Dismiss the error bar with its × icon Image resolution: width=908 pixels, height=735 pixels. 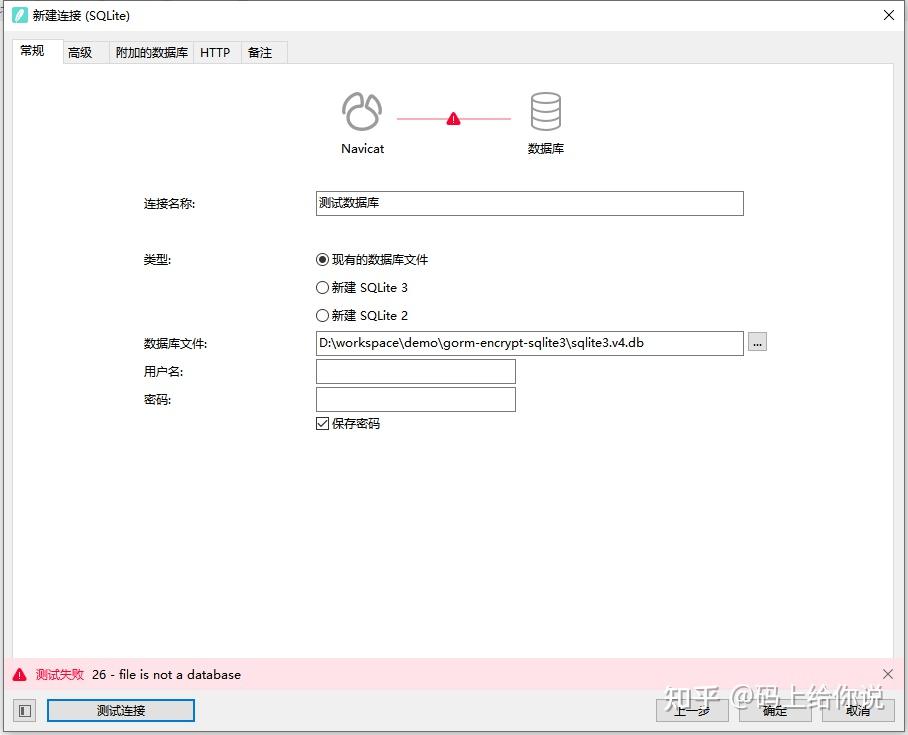click(x=888, y=674)
